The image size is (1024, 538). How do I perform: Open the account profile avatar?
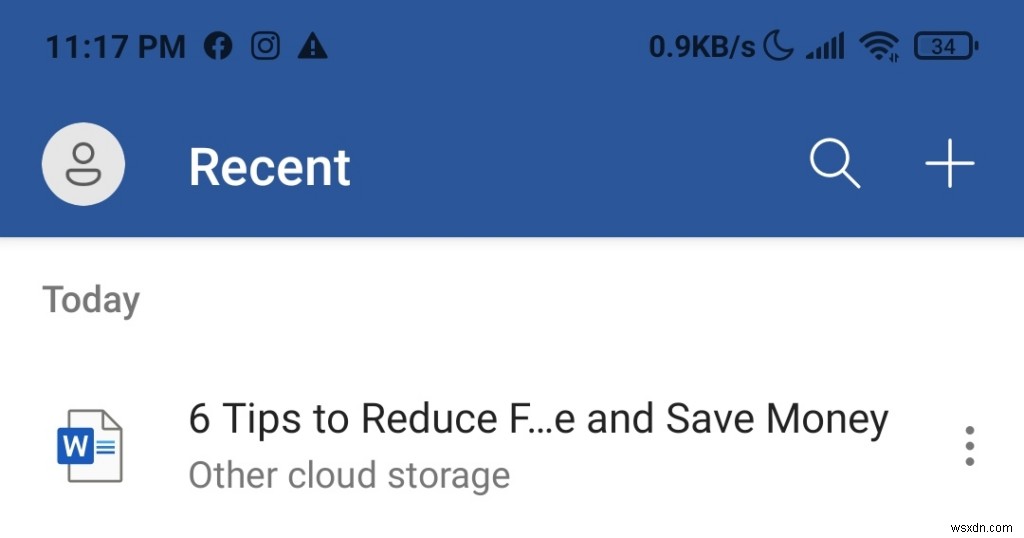click(83, 165)
